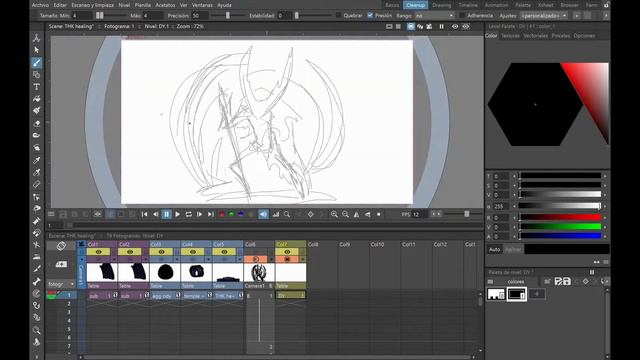The height and width of the screenshot is (360, 640).
Task: Select the Paint brush tool
Action: click(x=36, y=111)
